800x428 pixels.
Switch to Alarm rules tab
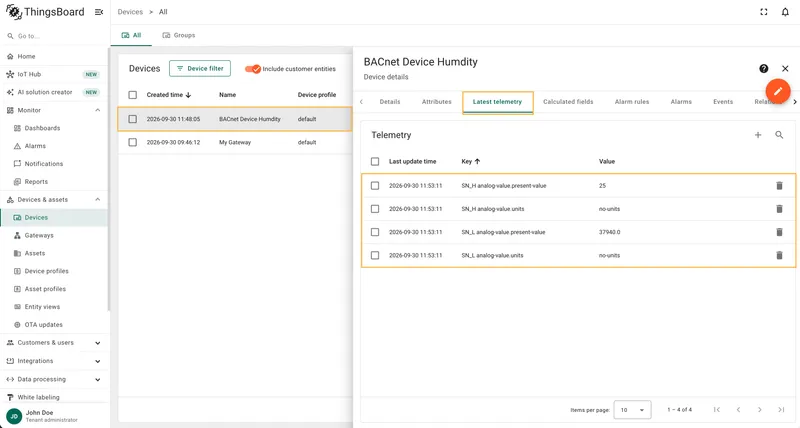[x=632, y=102]
